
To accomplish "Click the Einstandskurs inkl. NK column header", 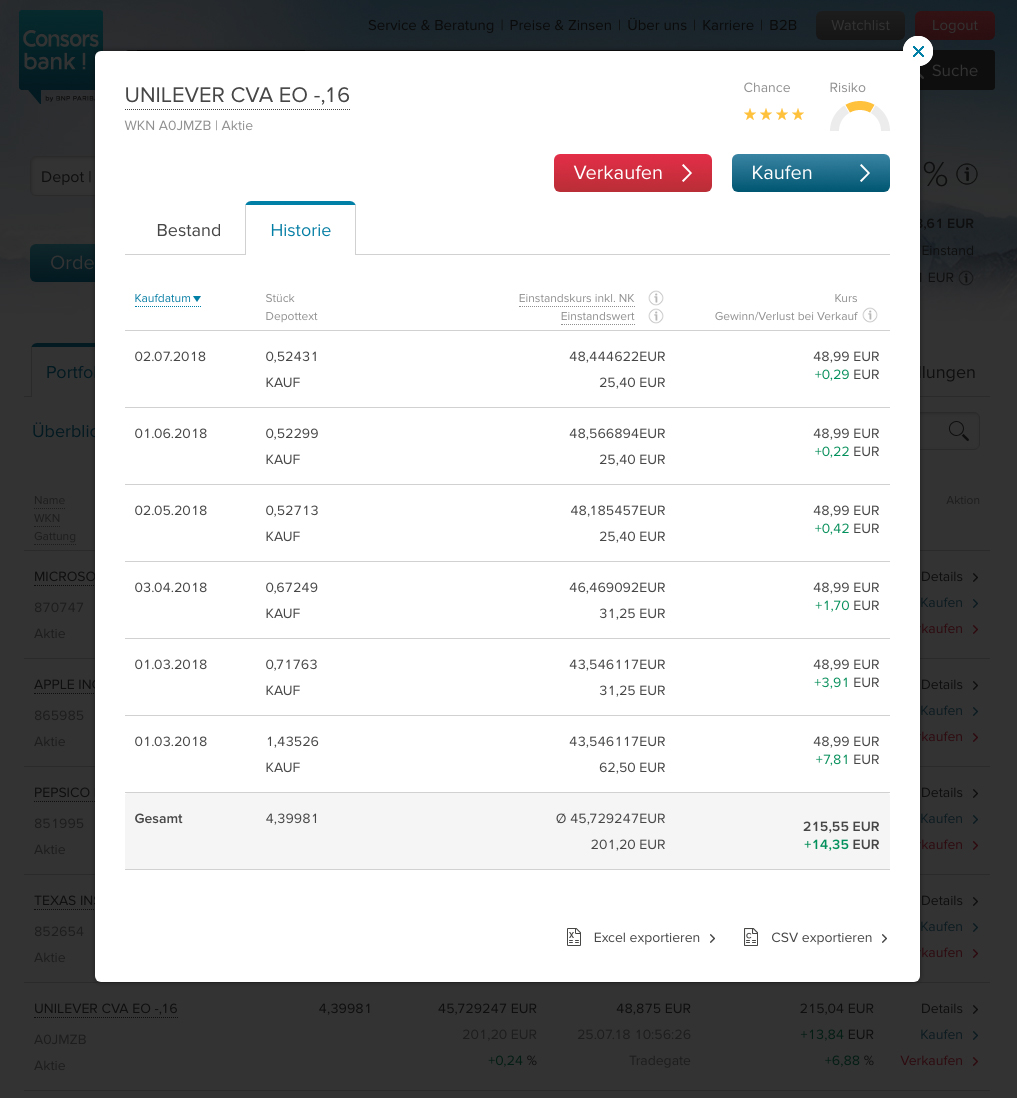I will 576,298.
